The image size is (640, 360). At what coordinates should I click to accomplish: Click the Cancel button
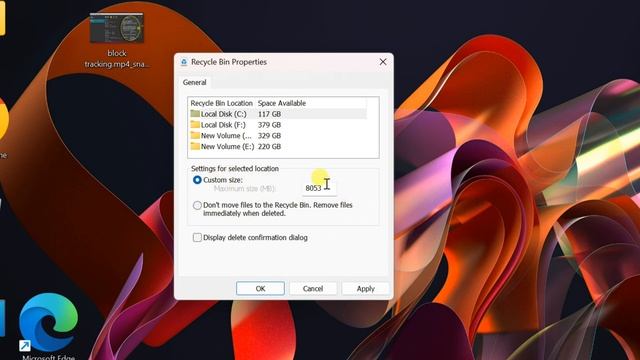[x=313, y=289]
